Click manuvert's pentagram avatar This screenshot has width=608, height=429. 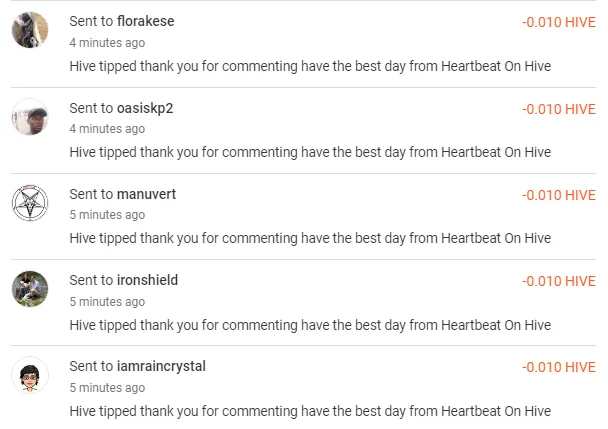pyautogui.click(x=30, y=203)
